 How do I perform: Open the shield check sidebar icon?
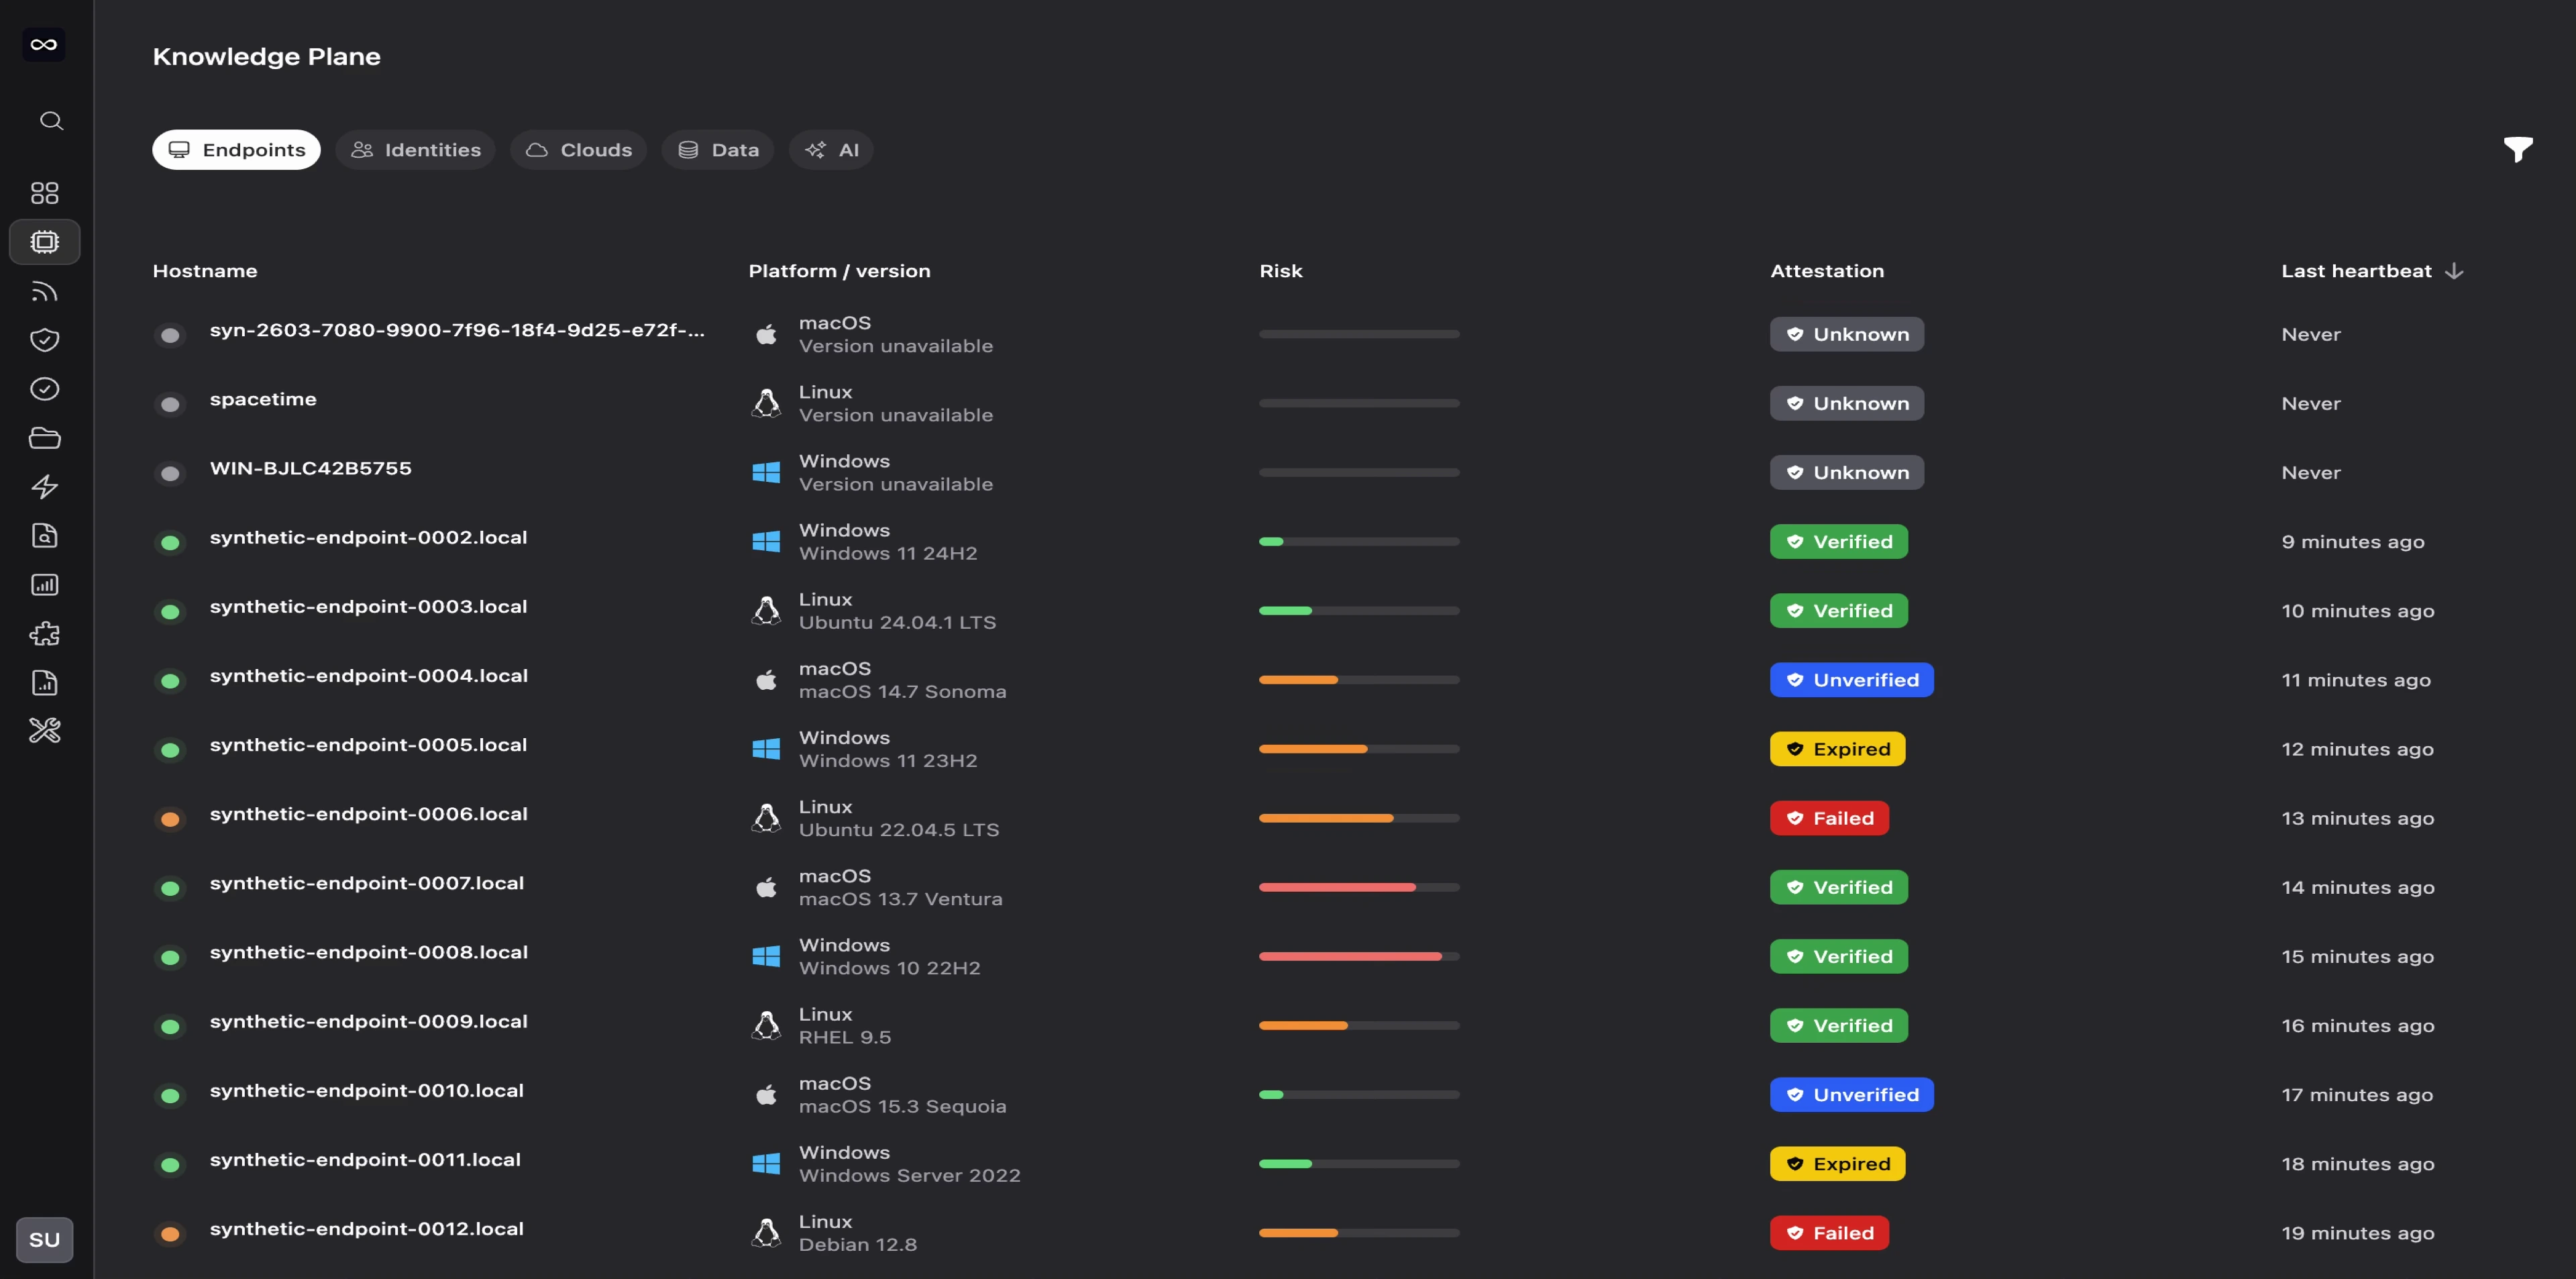44,340
